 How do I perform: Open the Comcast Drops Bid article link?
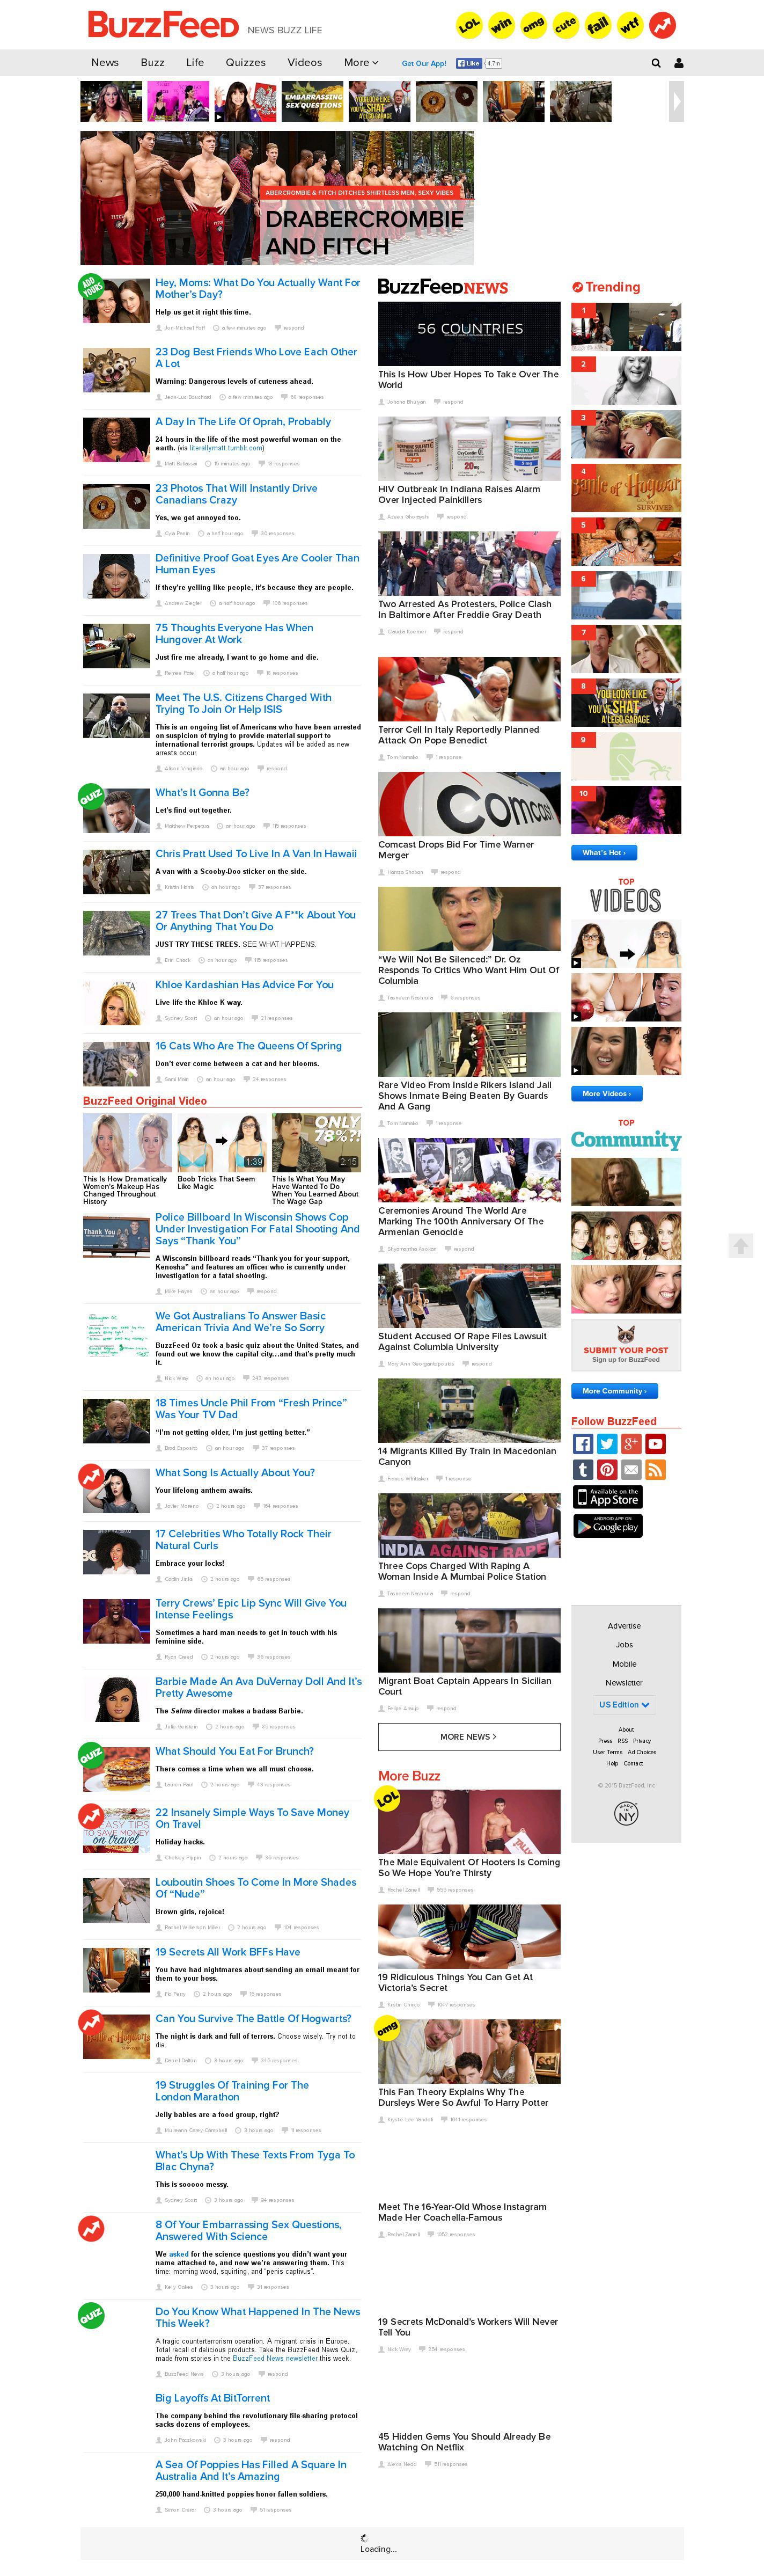(455, 850)
